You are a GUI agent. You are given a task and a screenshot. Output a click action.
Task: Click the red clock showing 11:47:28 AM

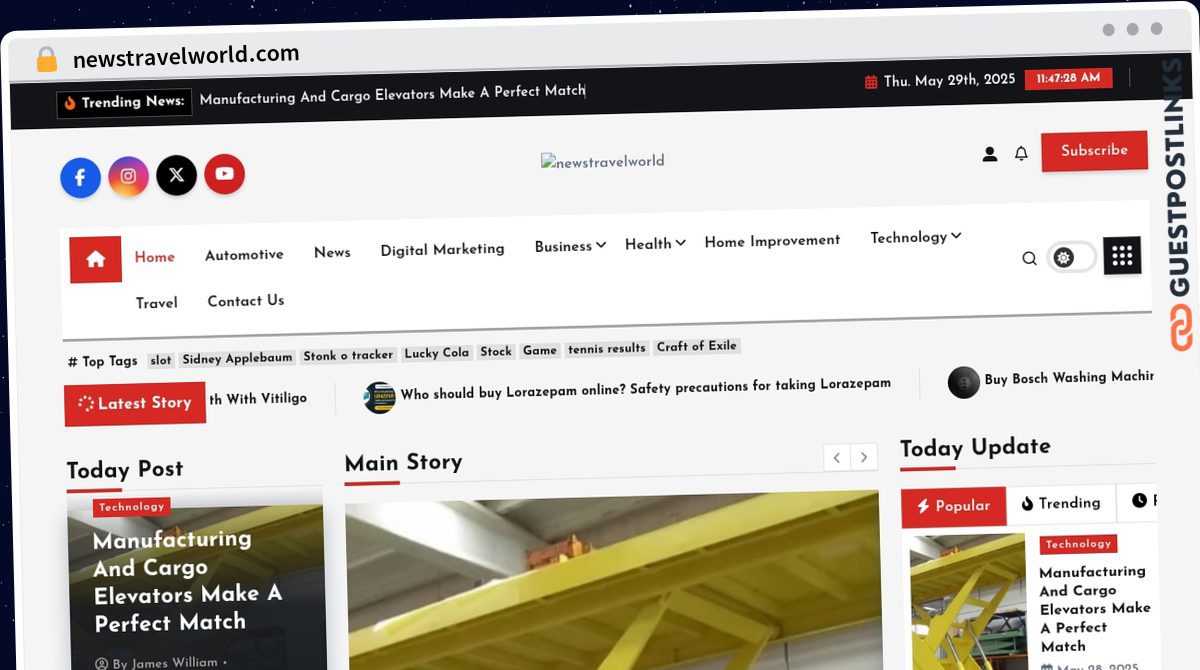coord(1068,78)
